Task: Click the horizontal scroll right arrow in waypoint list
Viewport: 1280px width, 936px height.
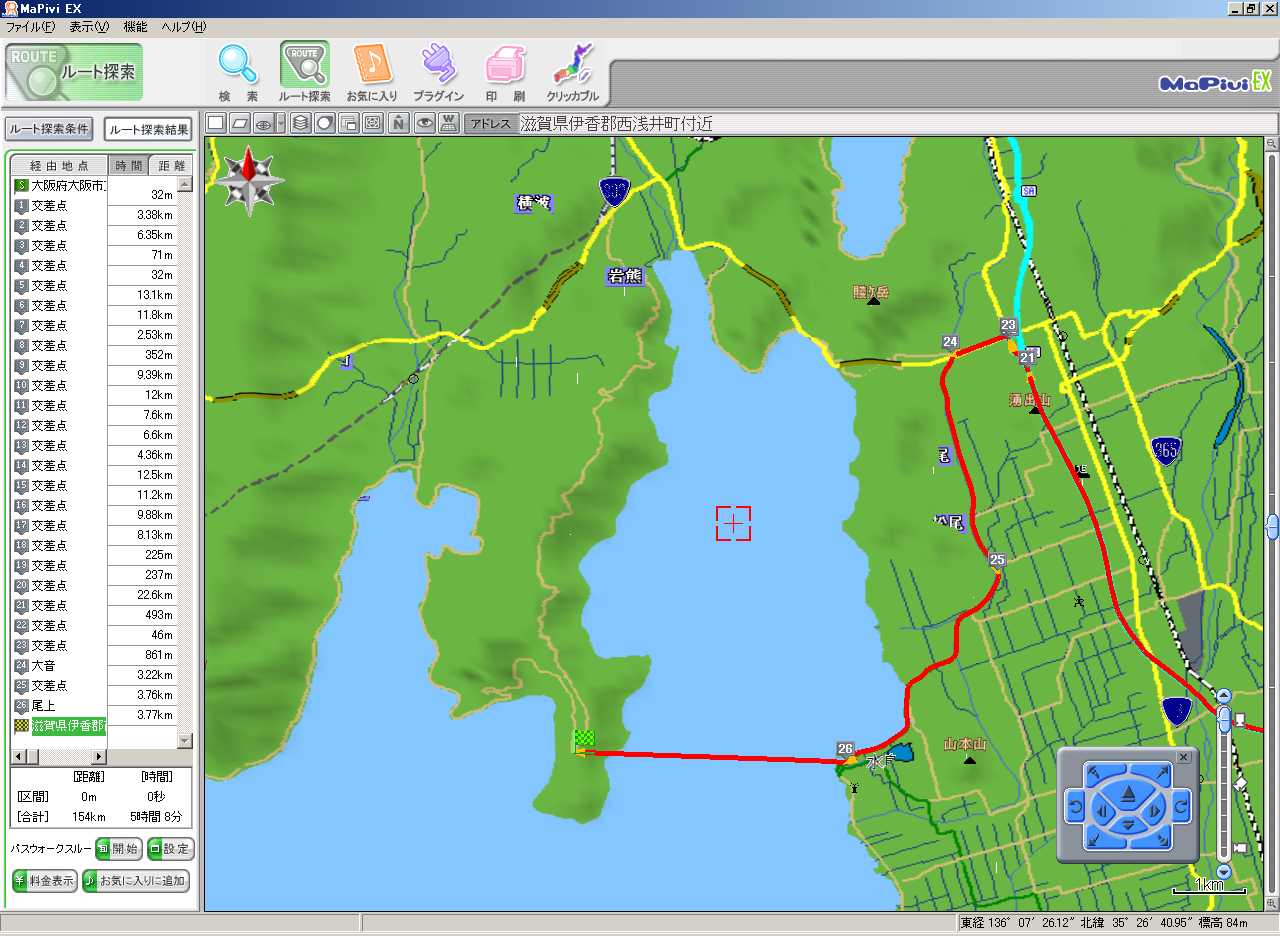Action: (98, 756)
